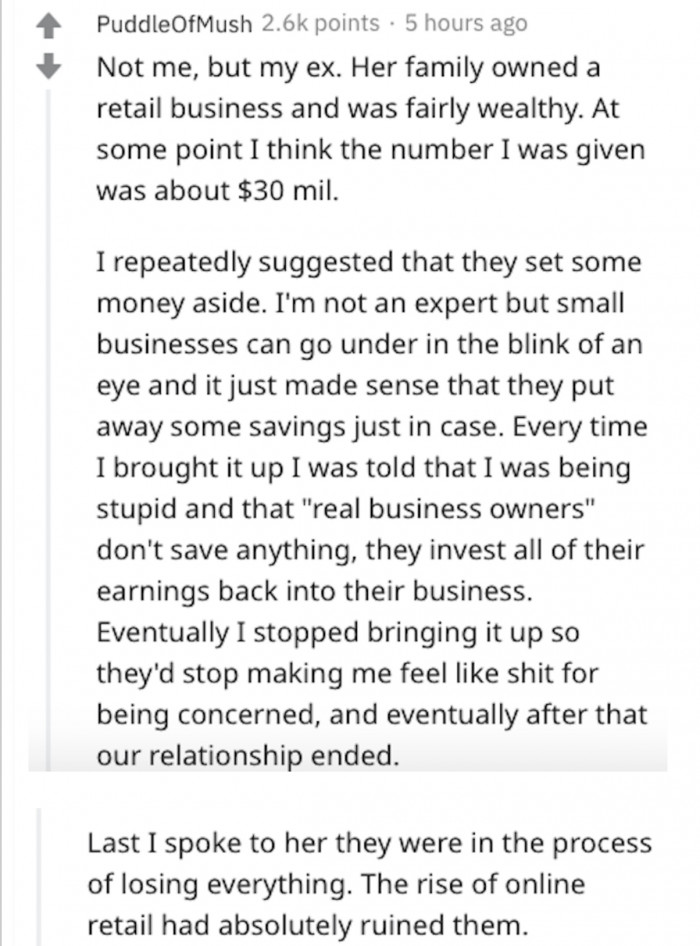Click the words 'earnings back into their business.'

click(x=315, y=591)
